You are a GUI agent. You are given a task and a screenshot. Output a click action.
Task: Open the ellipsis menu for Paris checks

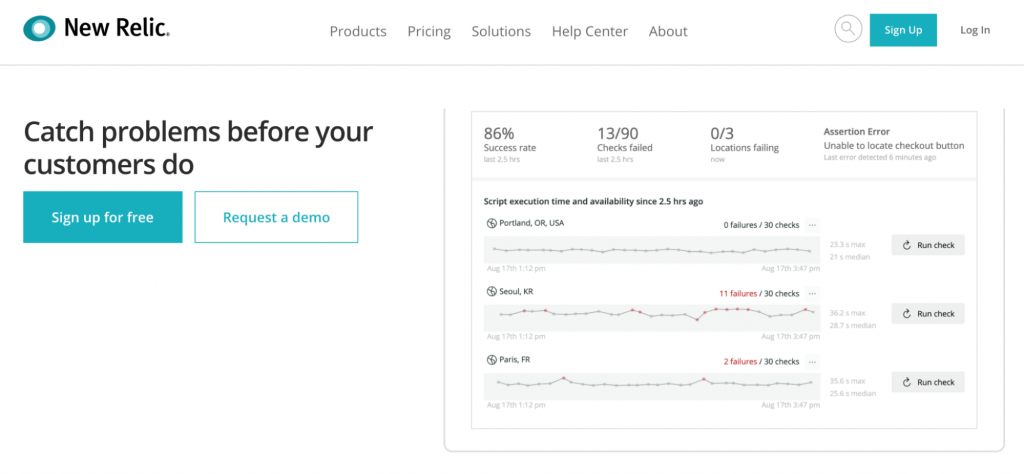click(812, 361)
